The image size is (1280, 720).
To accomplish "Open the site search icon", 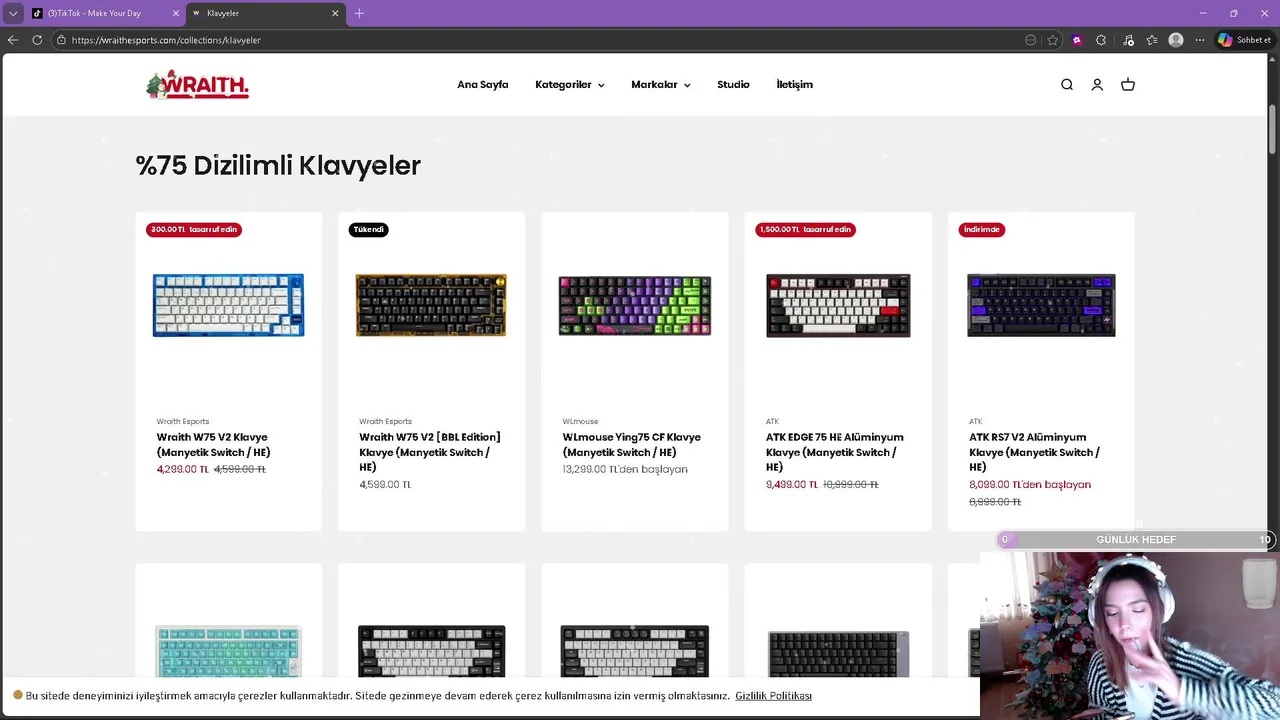I will 1067,85.
